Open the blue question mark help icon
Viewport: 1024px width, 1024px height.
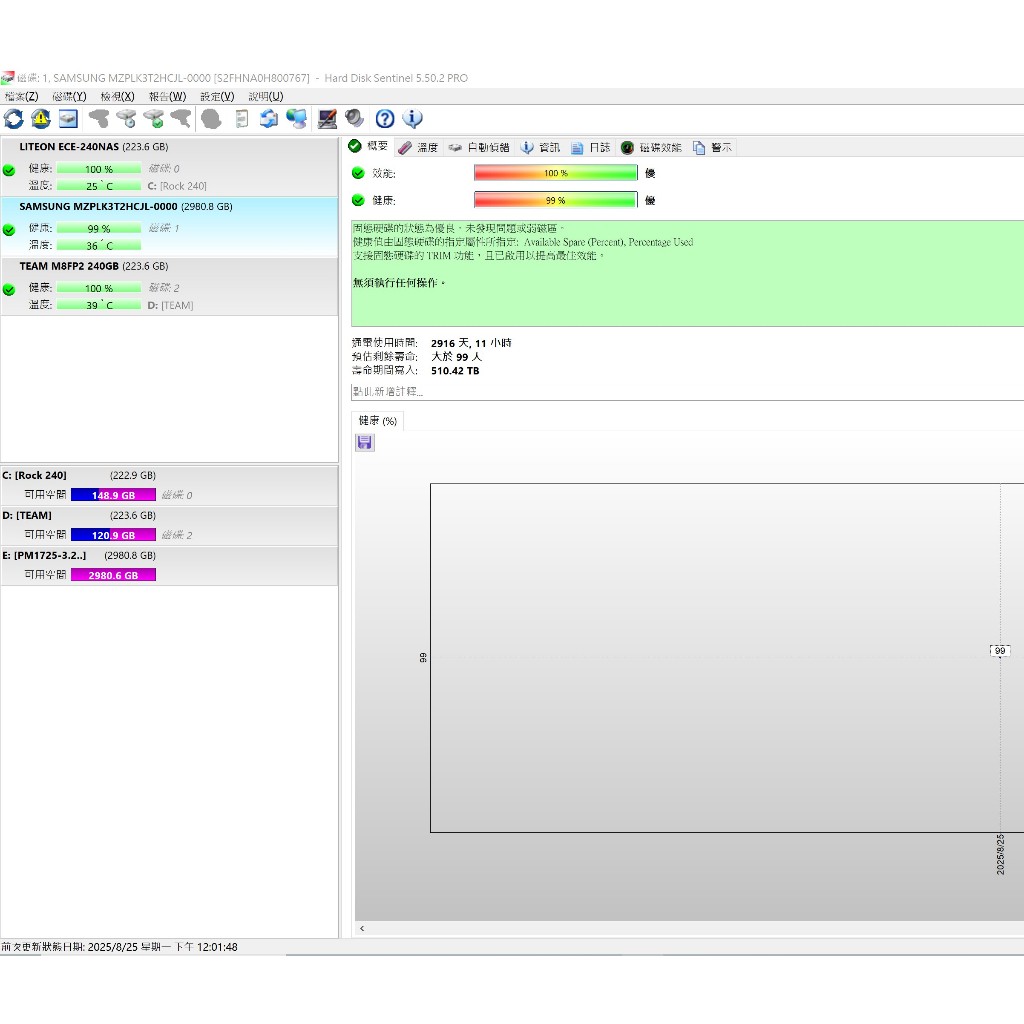[385, 119]
